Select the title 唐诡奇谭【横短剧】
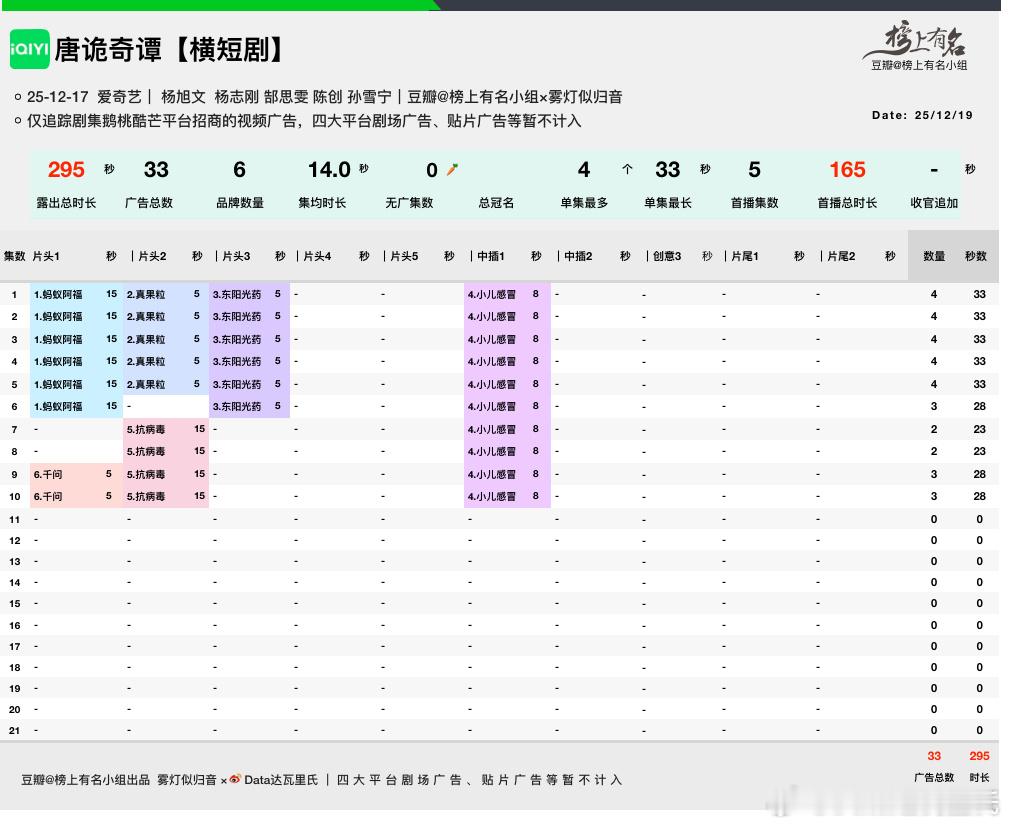Image resolution: width=1009 pixels, height=826 pixels. pos(169,50)
